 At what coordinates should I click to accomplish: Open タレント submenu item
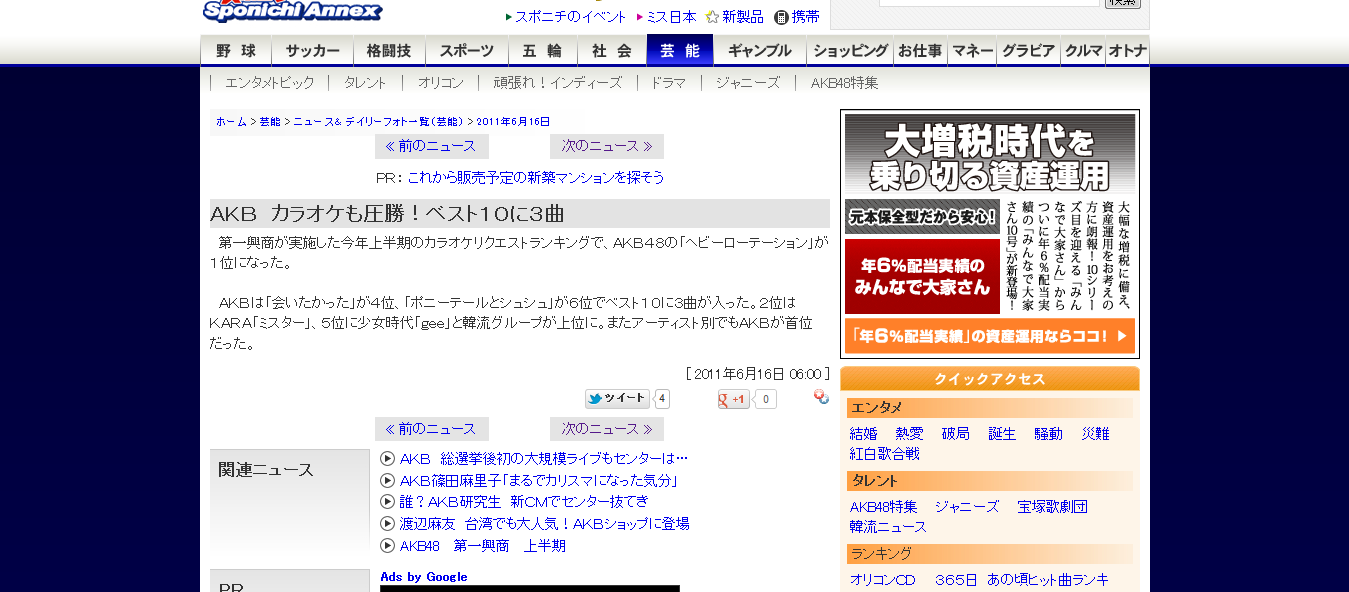point(365,83)
